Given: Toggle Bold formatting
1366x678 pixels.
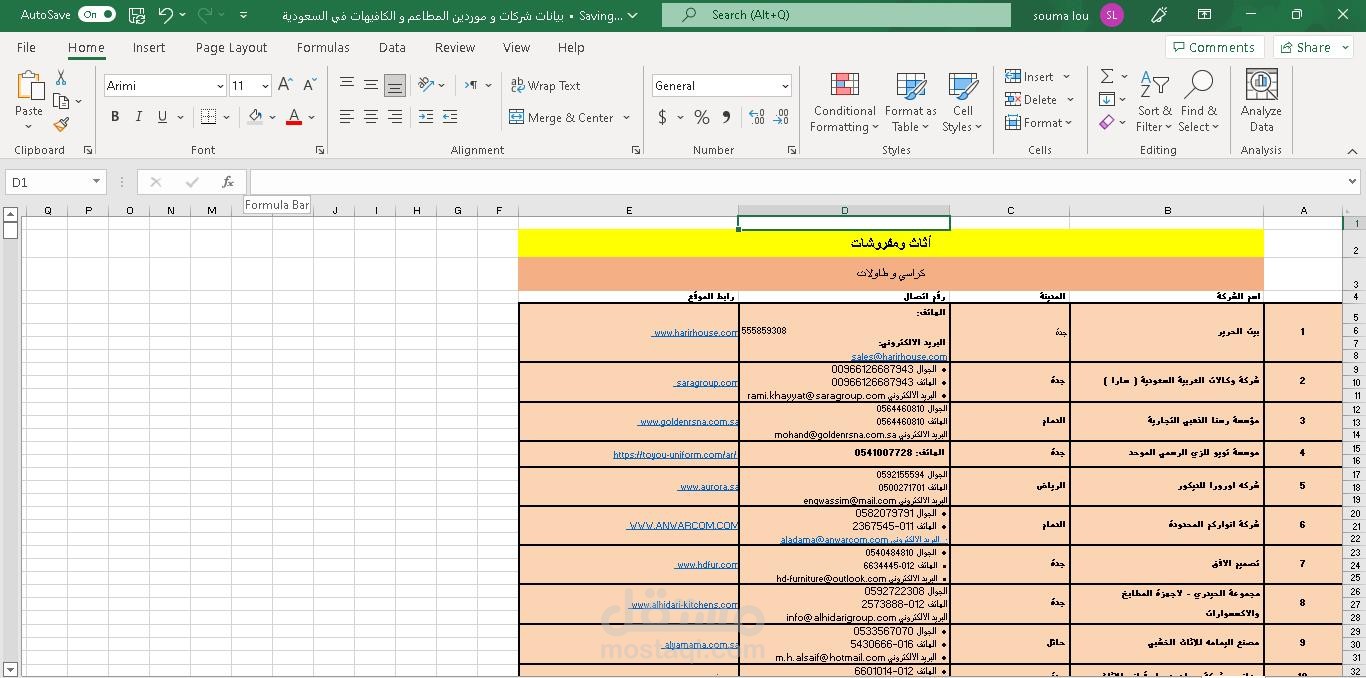Looking at the screenshot, I should coord(115,117).
